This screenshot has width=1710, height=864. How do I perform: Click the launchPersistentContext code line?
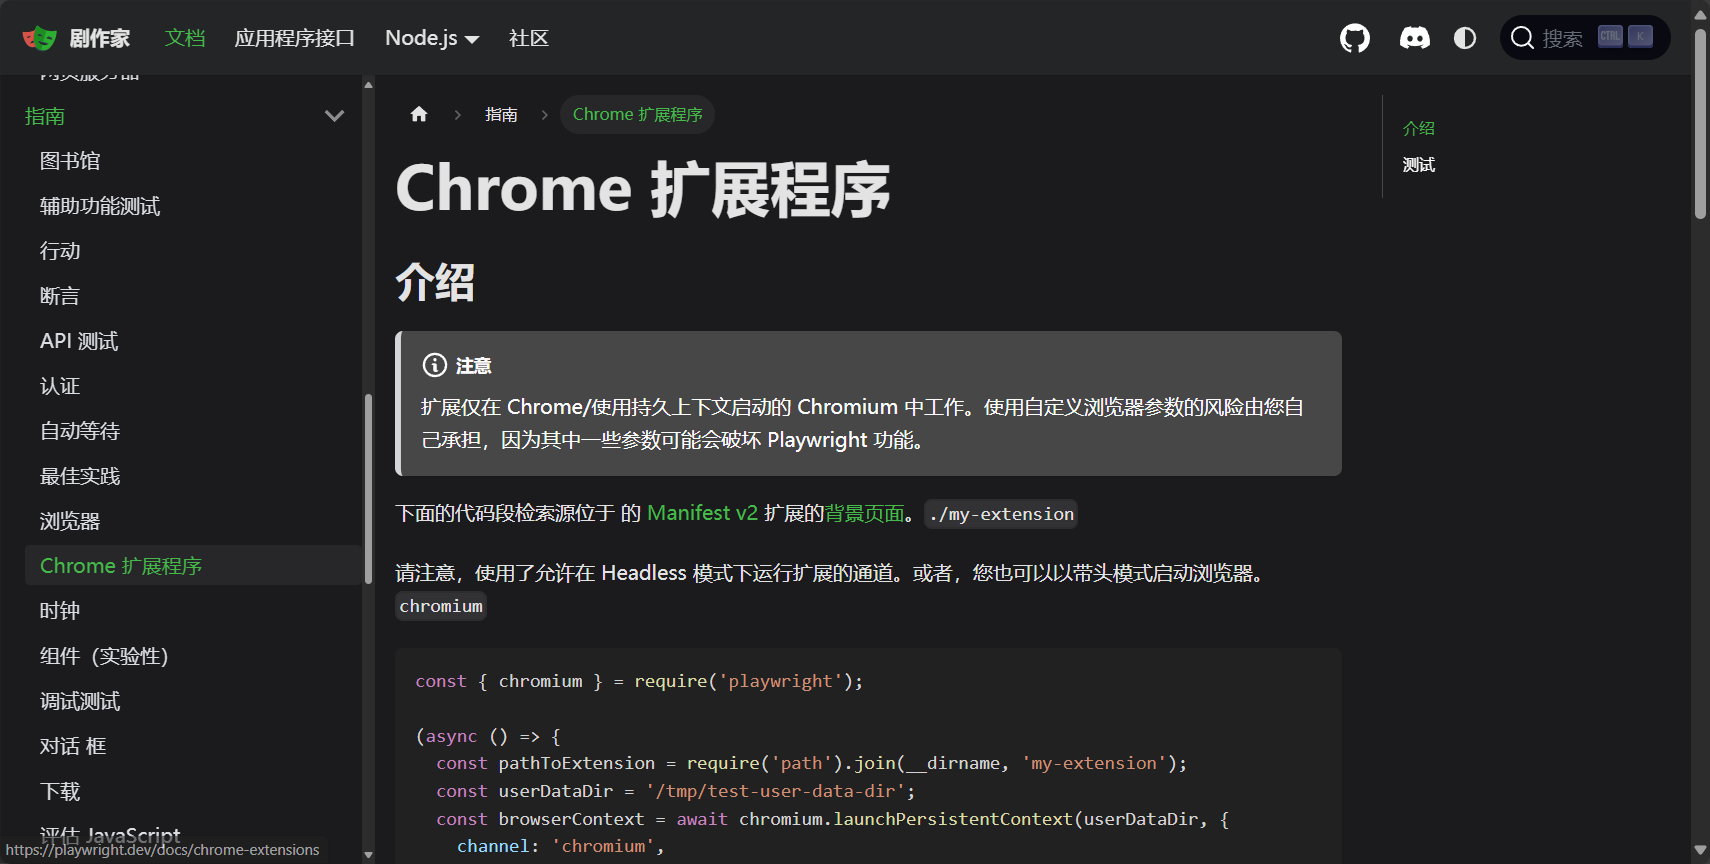click(x=832, y=819)
